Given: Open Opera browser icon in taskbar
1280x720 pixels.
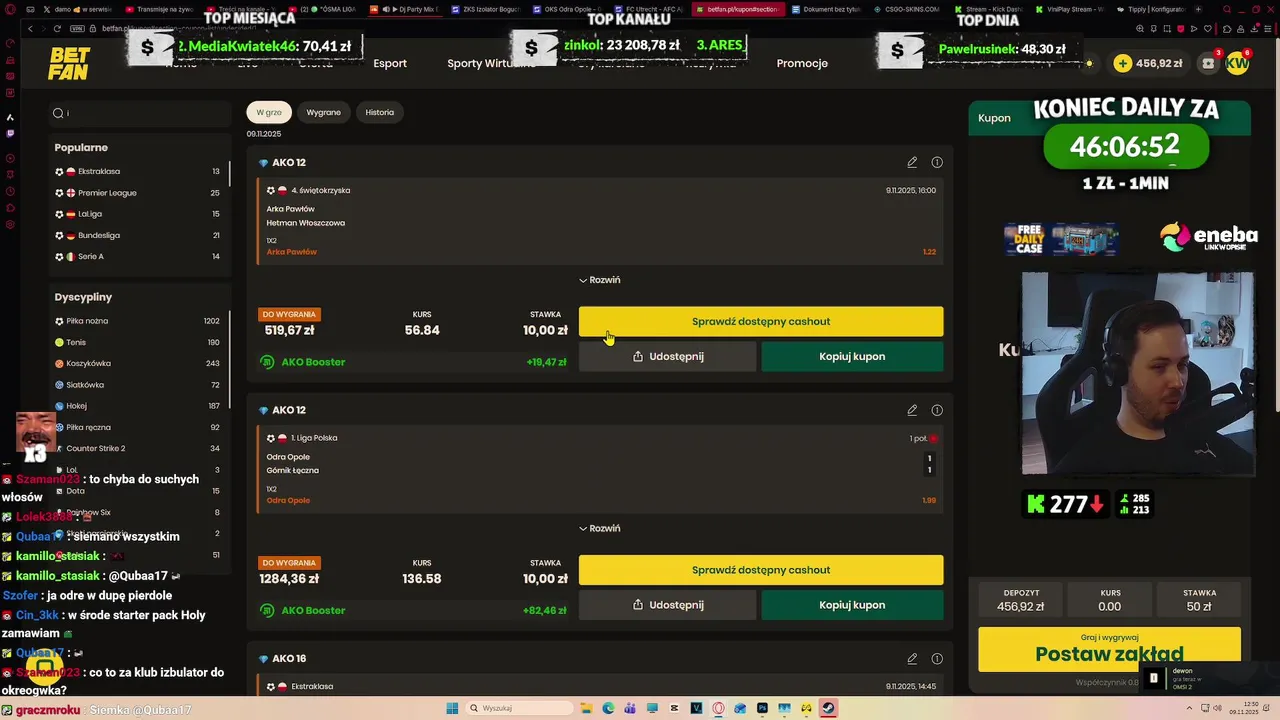Looking at the screenshot, I should [x=718, y=708].
